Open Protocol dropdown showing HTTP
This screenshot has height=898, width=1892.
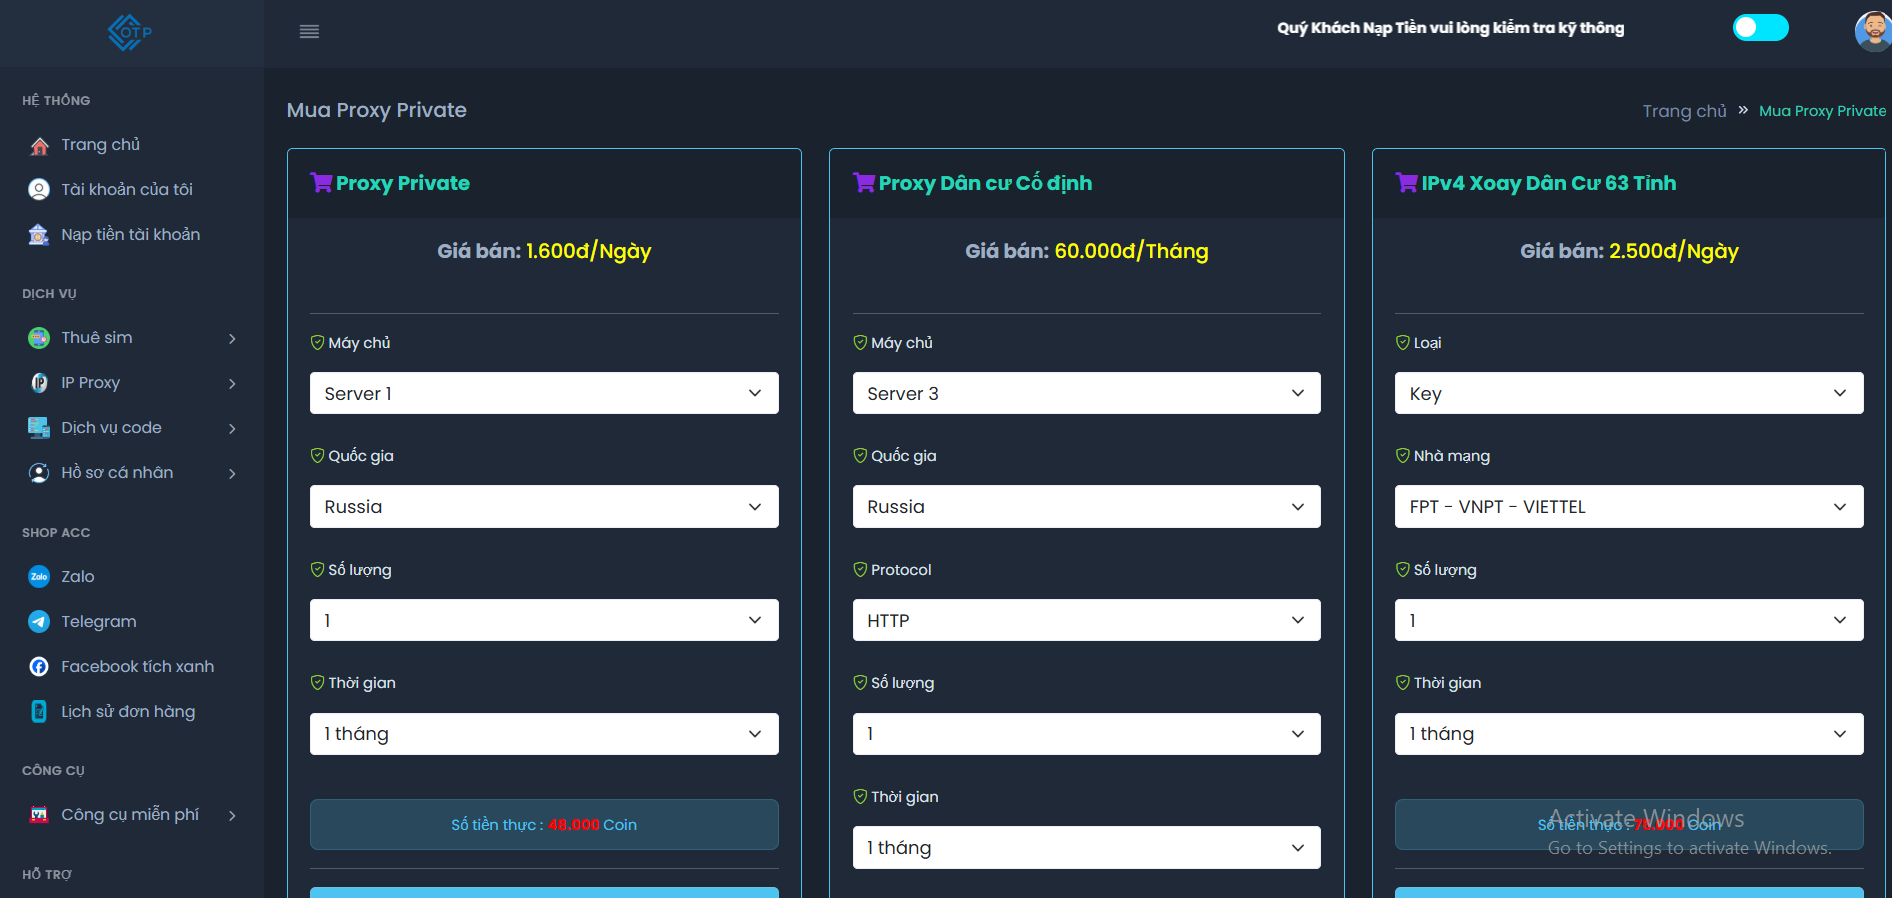[1086, 621]
